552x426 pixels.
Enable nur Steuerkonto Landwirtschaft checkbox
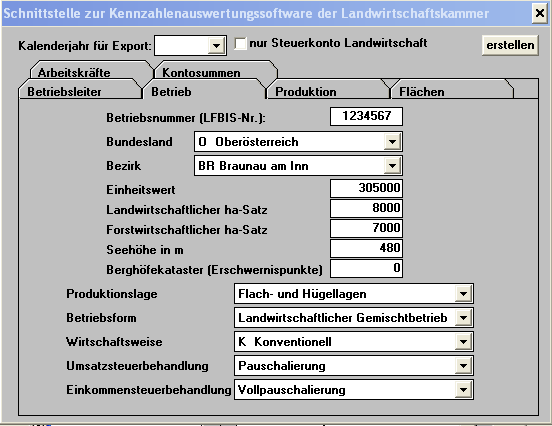point(240,44)
